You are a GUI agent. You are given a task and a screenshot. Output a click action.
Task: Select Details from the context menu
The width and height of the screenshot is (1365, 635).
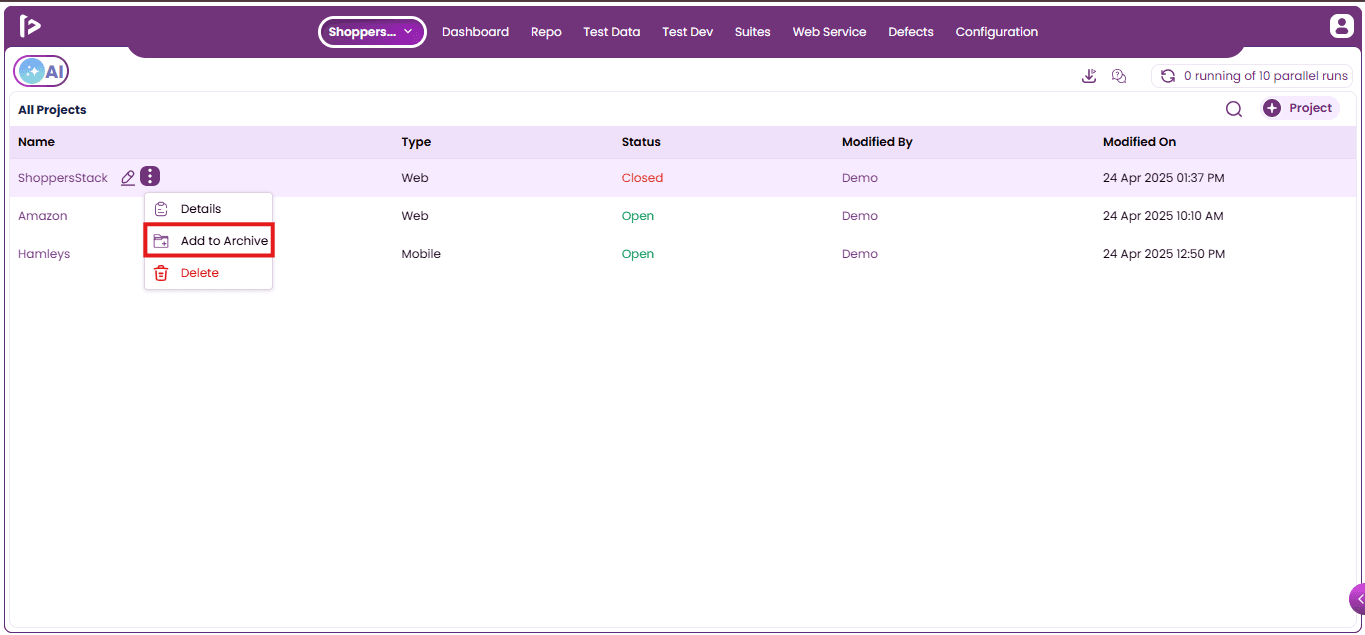pos(208,209)
